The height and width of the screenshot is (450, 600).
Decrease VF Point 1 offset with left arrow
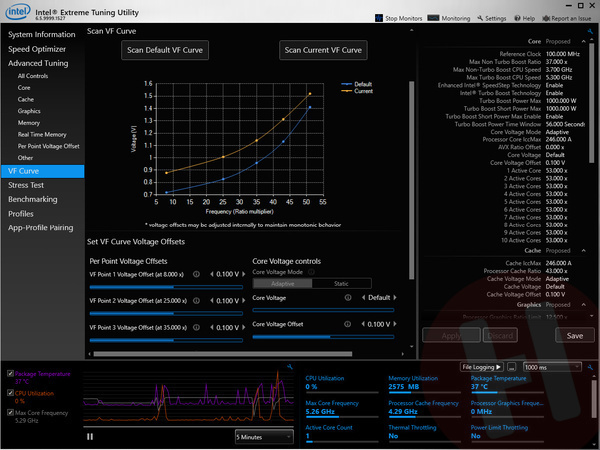click(212, 274)
